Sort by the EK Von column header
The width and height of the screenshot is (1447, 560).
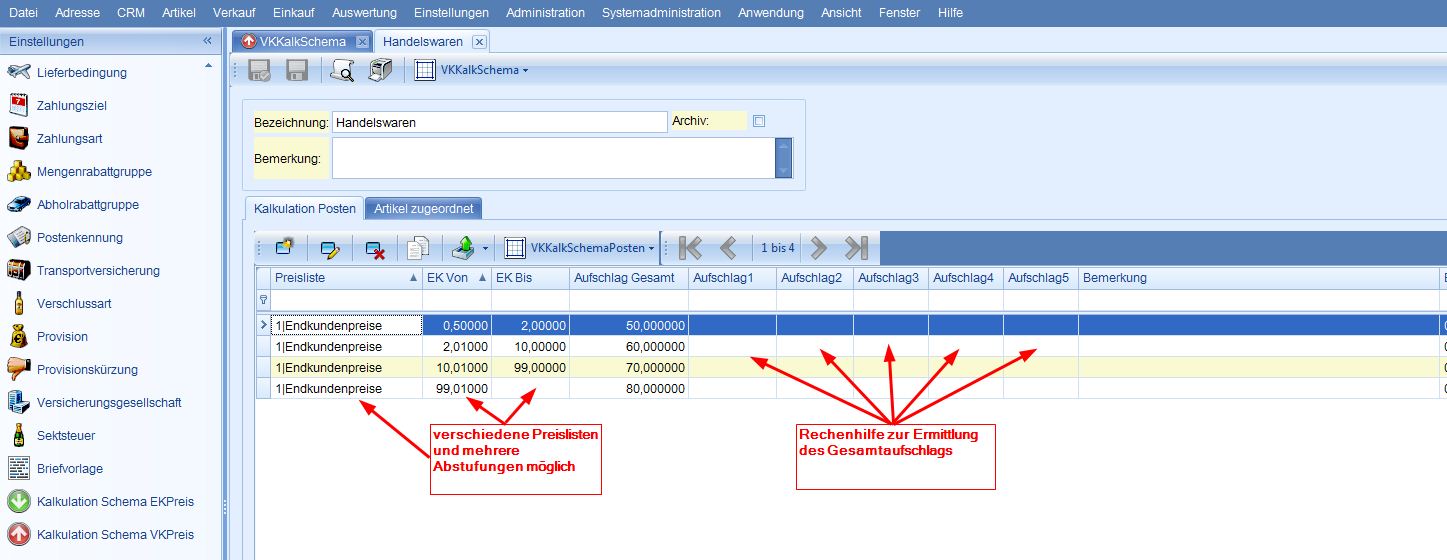[x=456, y=278]
